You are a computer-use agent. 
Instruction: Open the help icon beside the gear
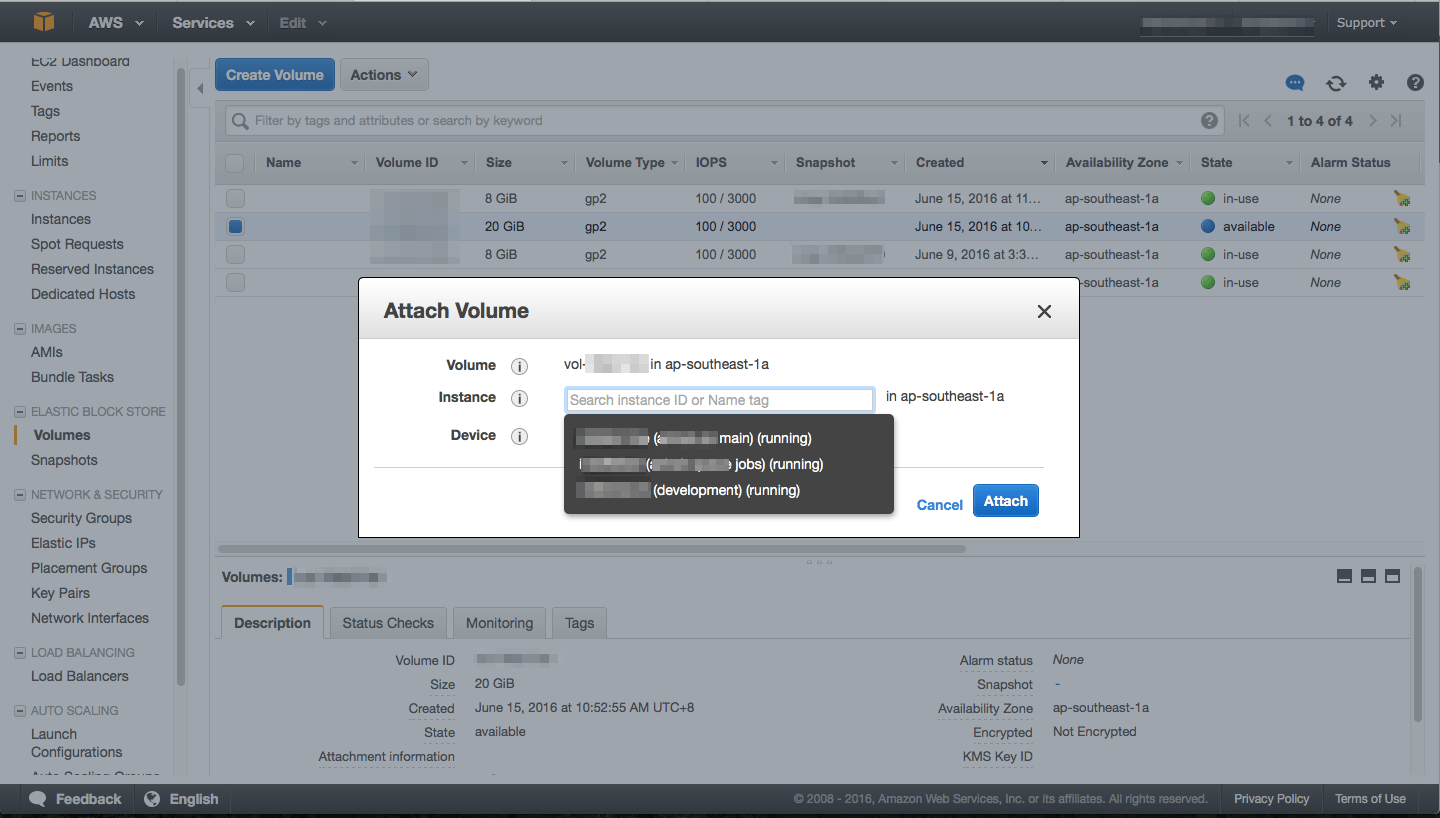[1415, 83]
